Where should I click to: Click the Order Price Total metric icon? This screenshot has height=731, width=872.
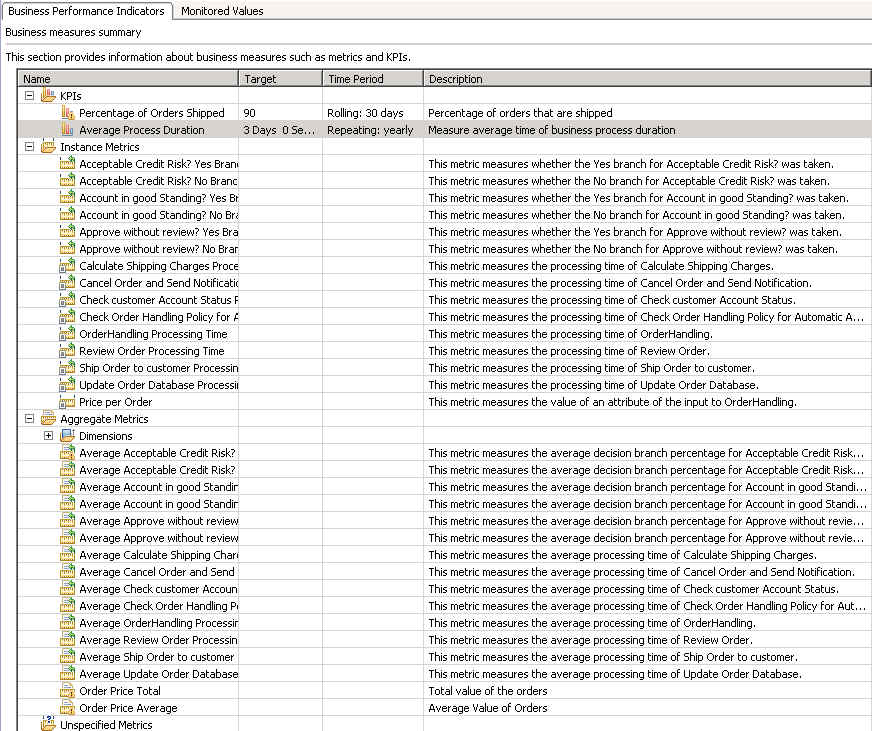pyautogui.click(x=67, y=691)
